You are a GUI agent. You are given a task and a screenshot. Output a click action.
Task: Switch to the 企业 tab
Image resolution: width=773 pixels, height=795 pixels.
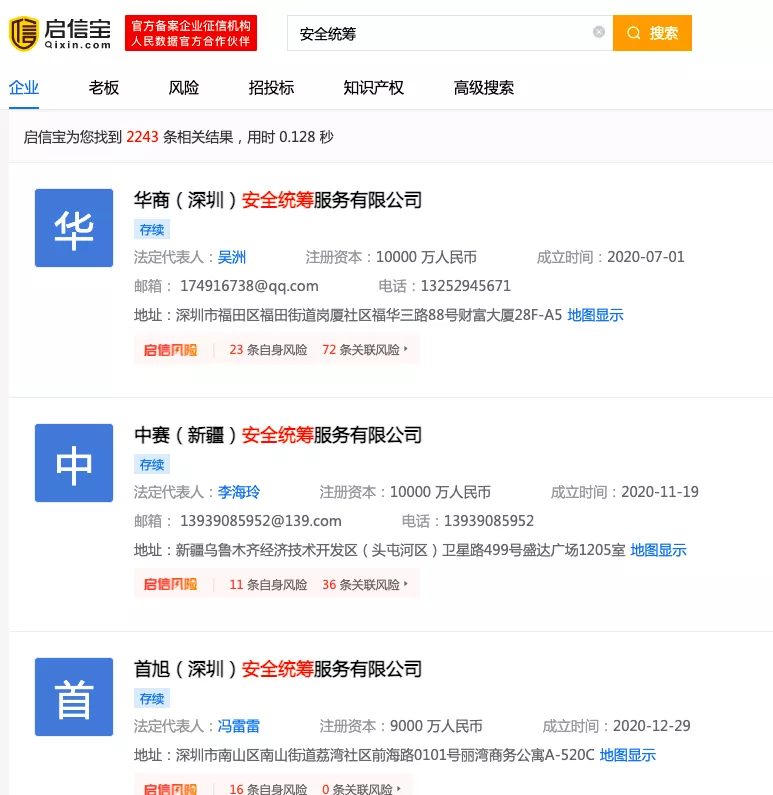pyautogui.click(x=24, y=88)
